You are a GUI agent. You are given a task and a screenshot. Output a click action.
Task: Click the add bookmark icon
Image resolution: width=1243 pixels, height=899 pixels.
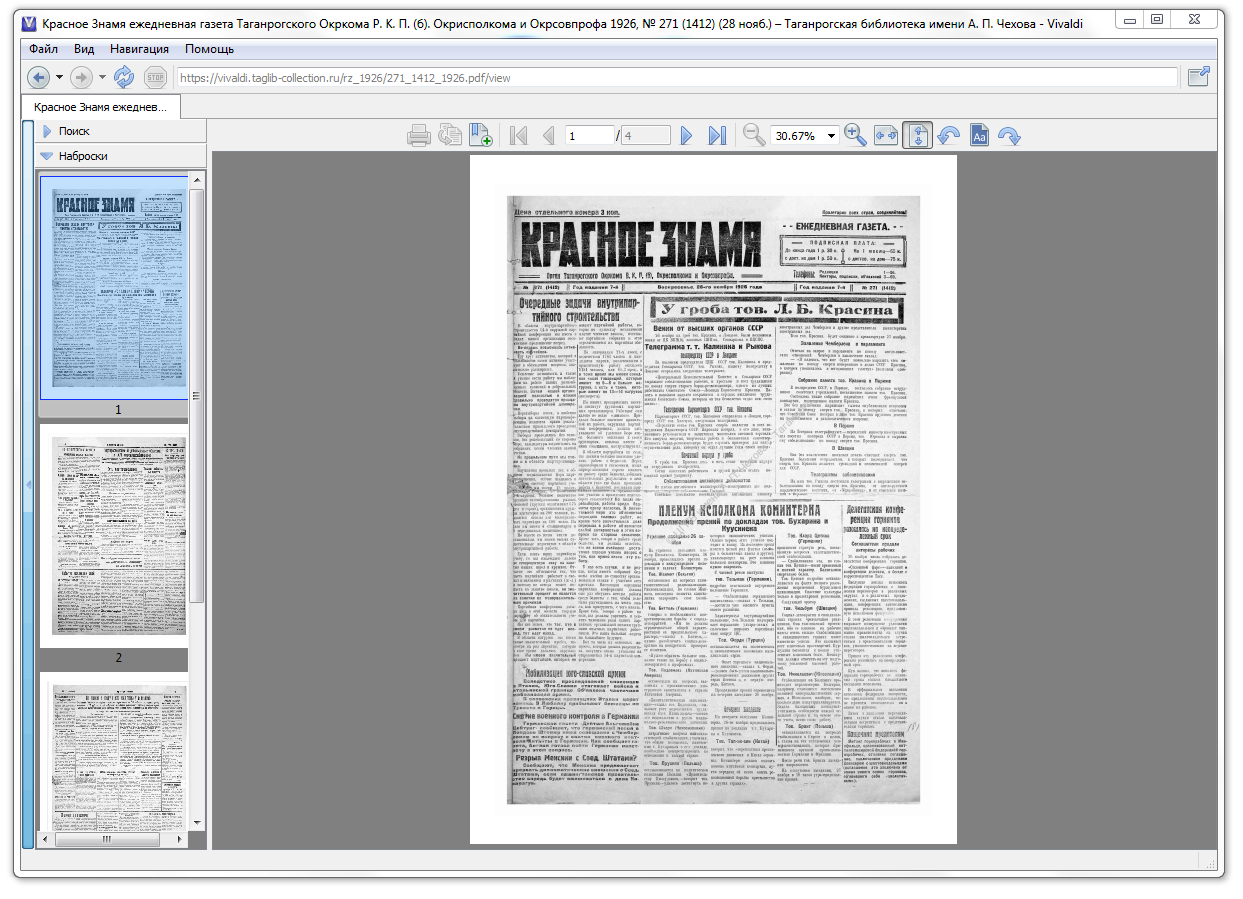coord(481,135)
